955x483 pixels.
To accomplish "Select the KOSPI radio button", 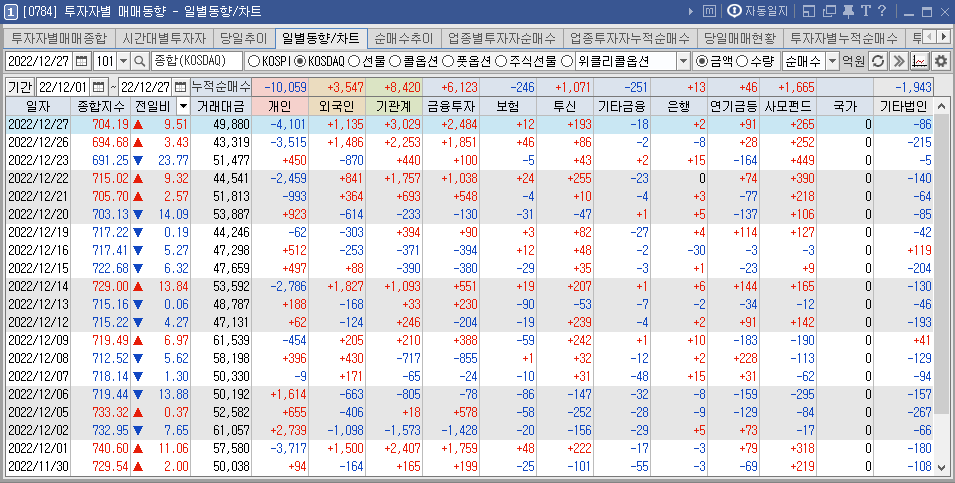I will [253, 61].
